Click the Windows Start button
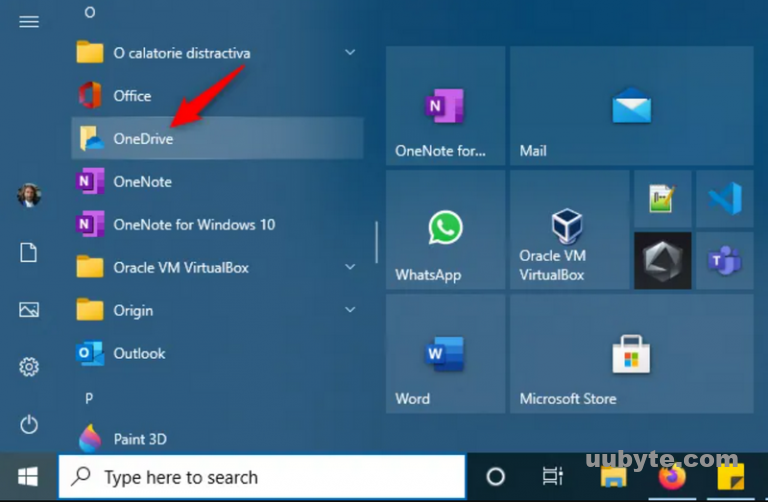The width and height of the screenshot is (768, 502). pos(28,477)
